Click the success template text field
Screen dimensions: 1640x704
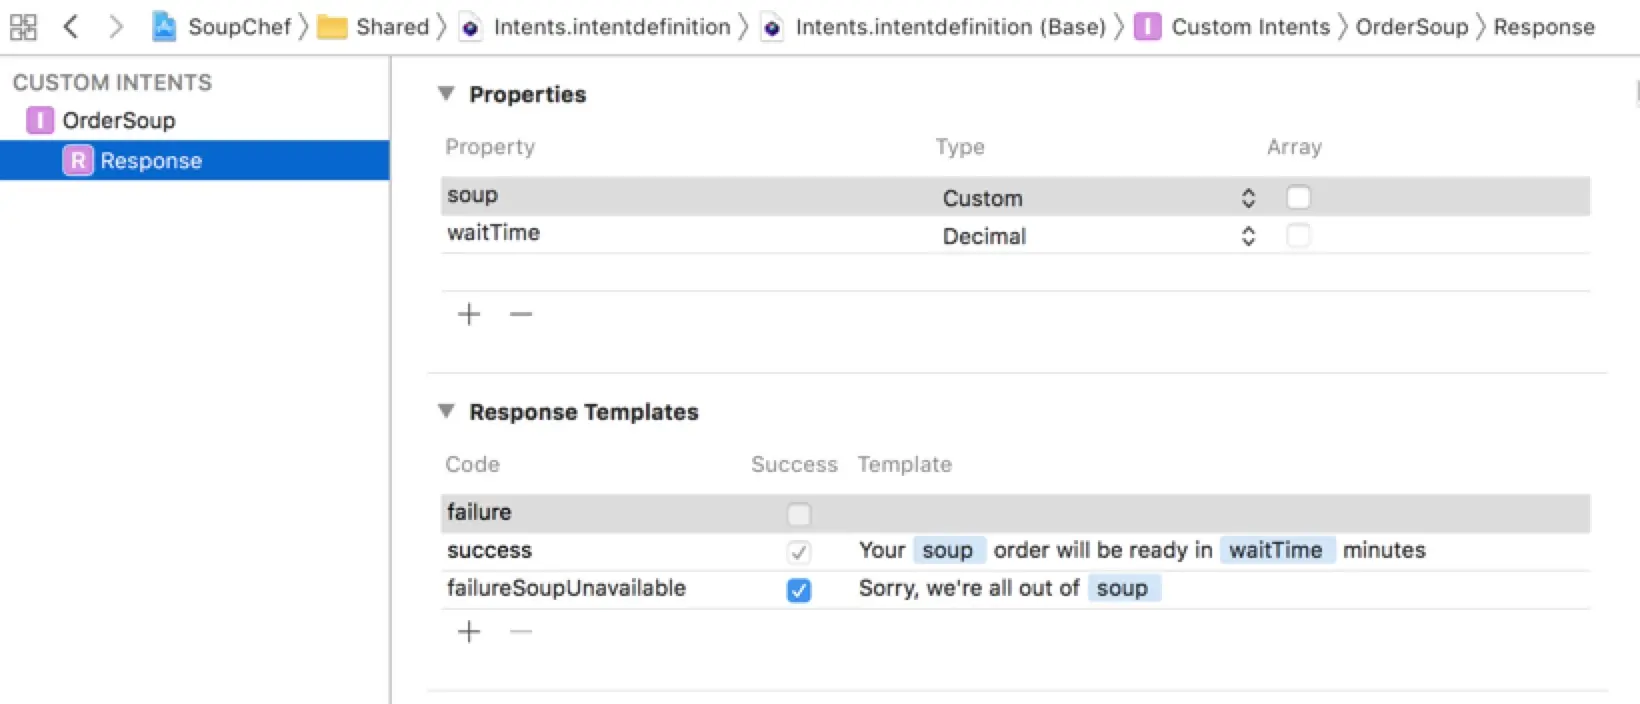[1142, 551]
